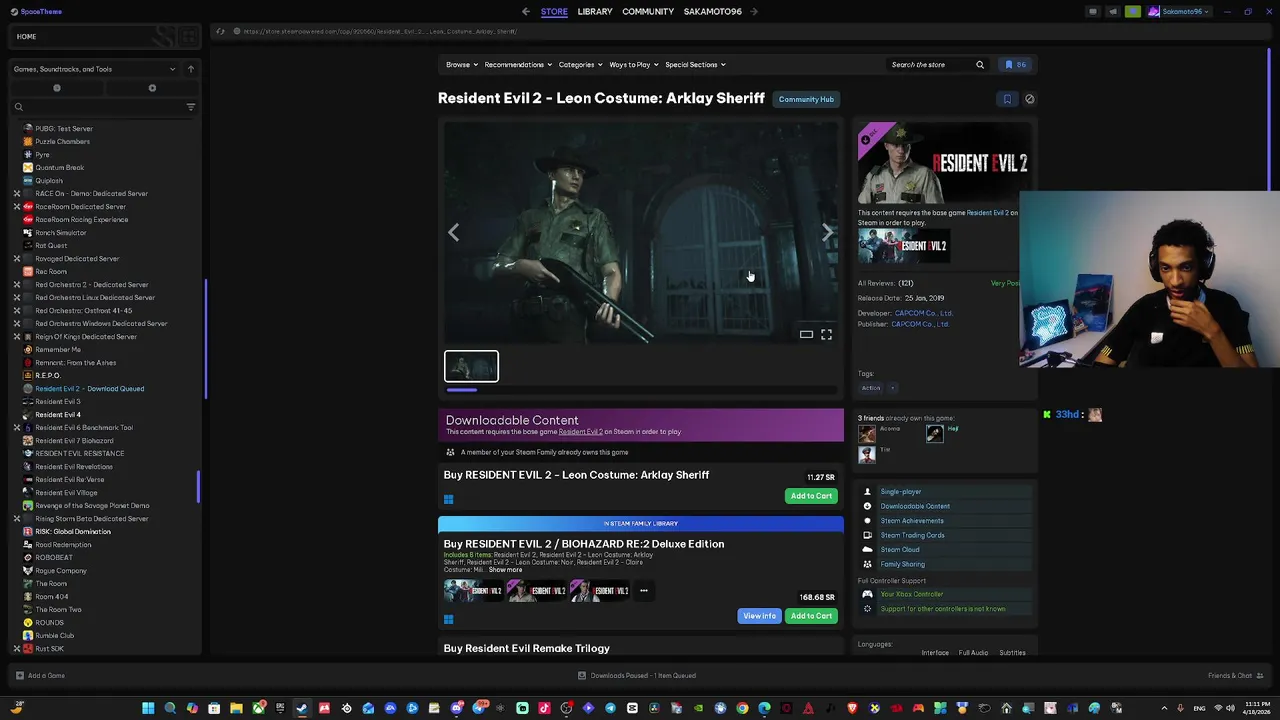Click the store search magnifier icon

pos(980,65)
